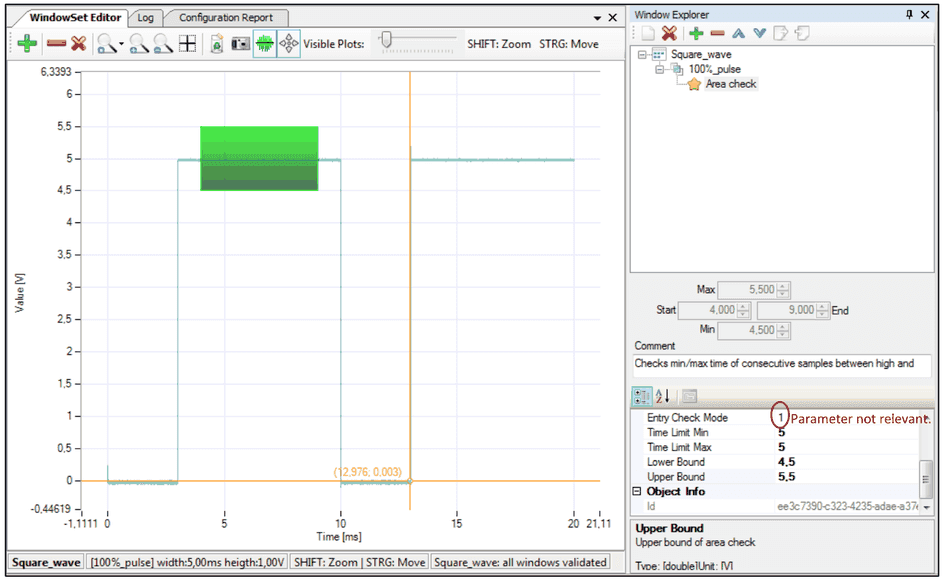Select 100%_pulse tree item

click(x=714, y=69)
